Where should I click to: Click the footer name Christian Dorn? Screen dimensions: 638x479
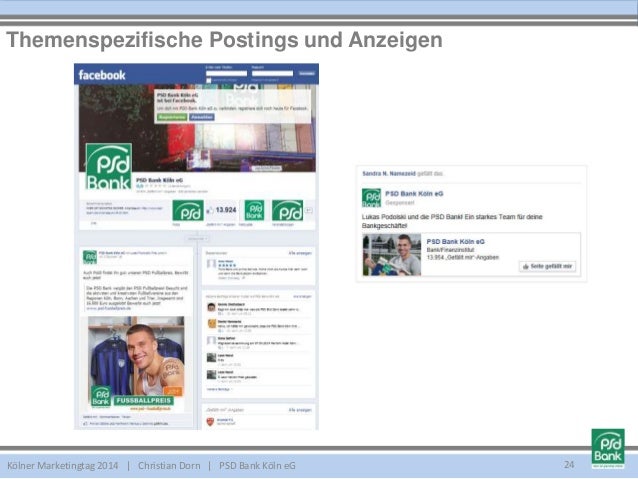pyautogui.click(x=169, y=466)
